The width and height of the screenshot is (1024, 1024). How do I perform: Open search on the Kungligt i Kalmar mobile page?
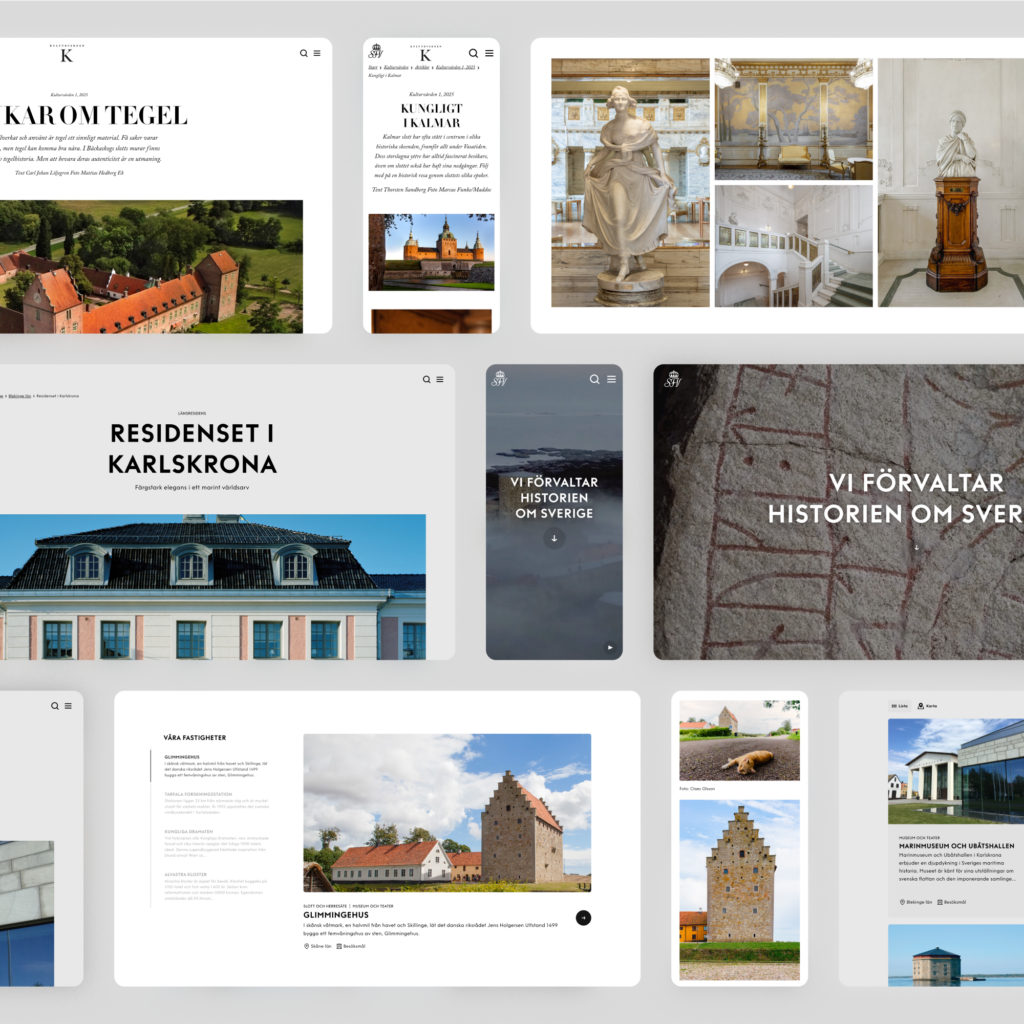tap(473, 54)
